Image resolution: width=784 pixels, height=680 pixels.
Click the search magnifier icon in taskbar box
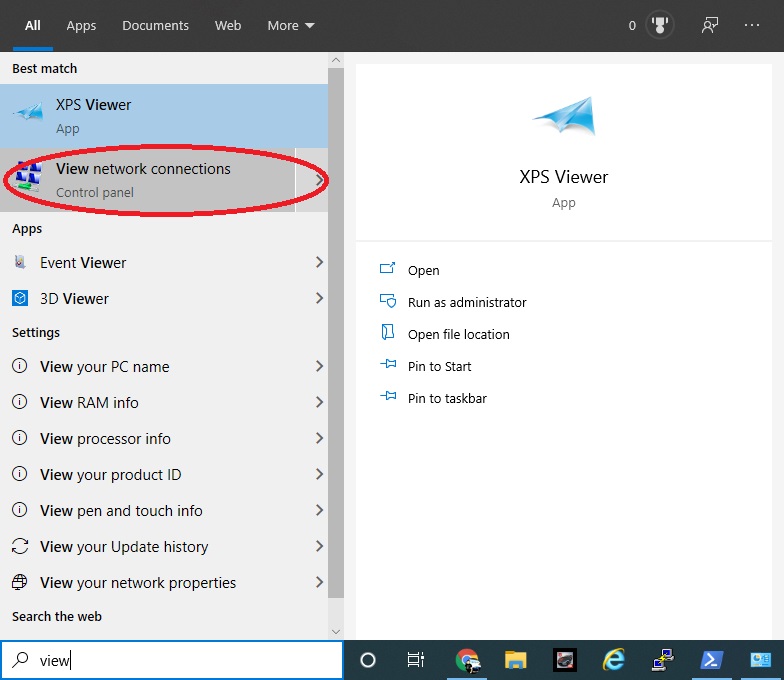pyautogui.click(x=20, y=660)
